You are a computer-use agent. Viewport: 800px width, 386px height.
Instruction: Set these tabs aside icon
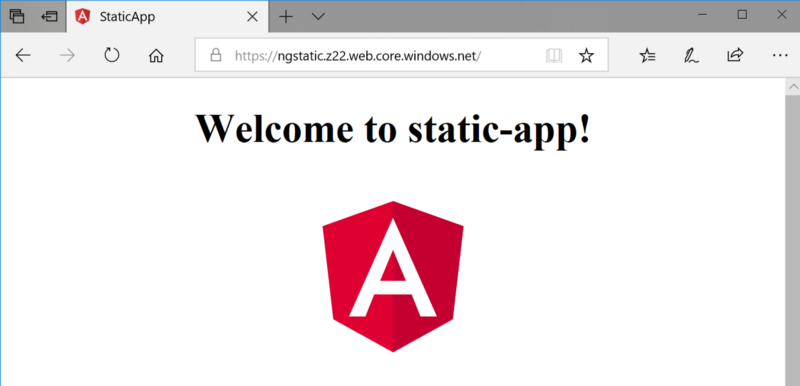(x=49, y=16)
